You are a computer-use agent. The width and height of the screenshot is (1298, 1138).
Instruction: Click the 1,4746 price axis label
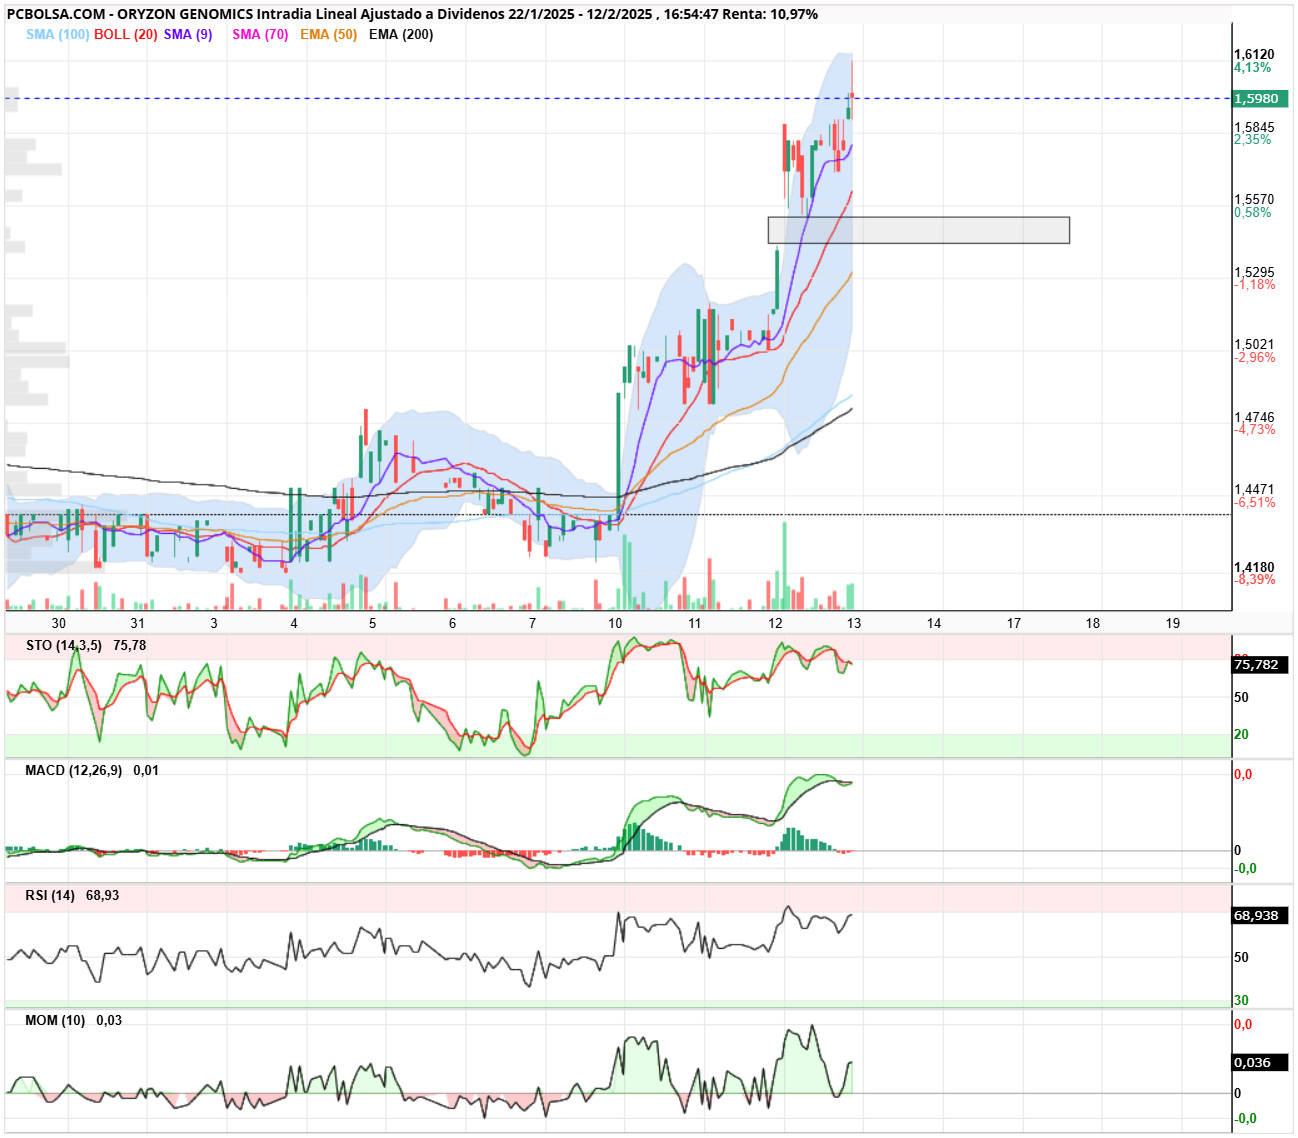(x=1254, y=417)
